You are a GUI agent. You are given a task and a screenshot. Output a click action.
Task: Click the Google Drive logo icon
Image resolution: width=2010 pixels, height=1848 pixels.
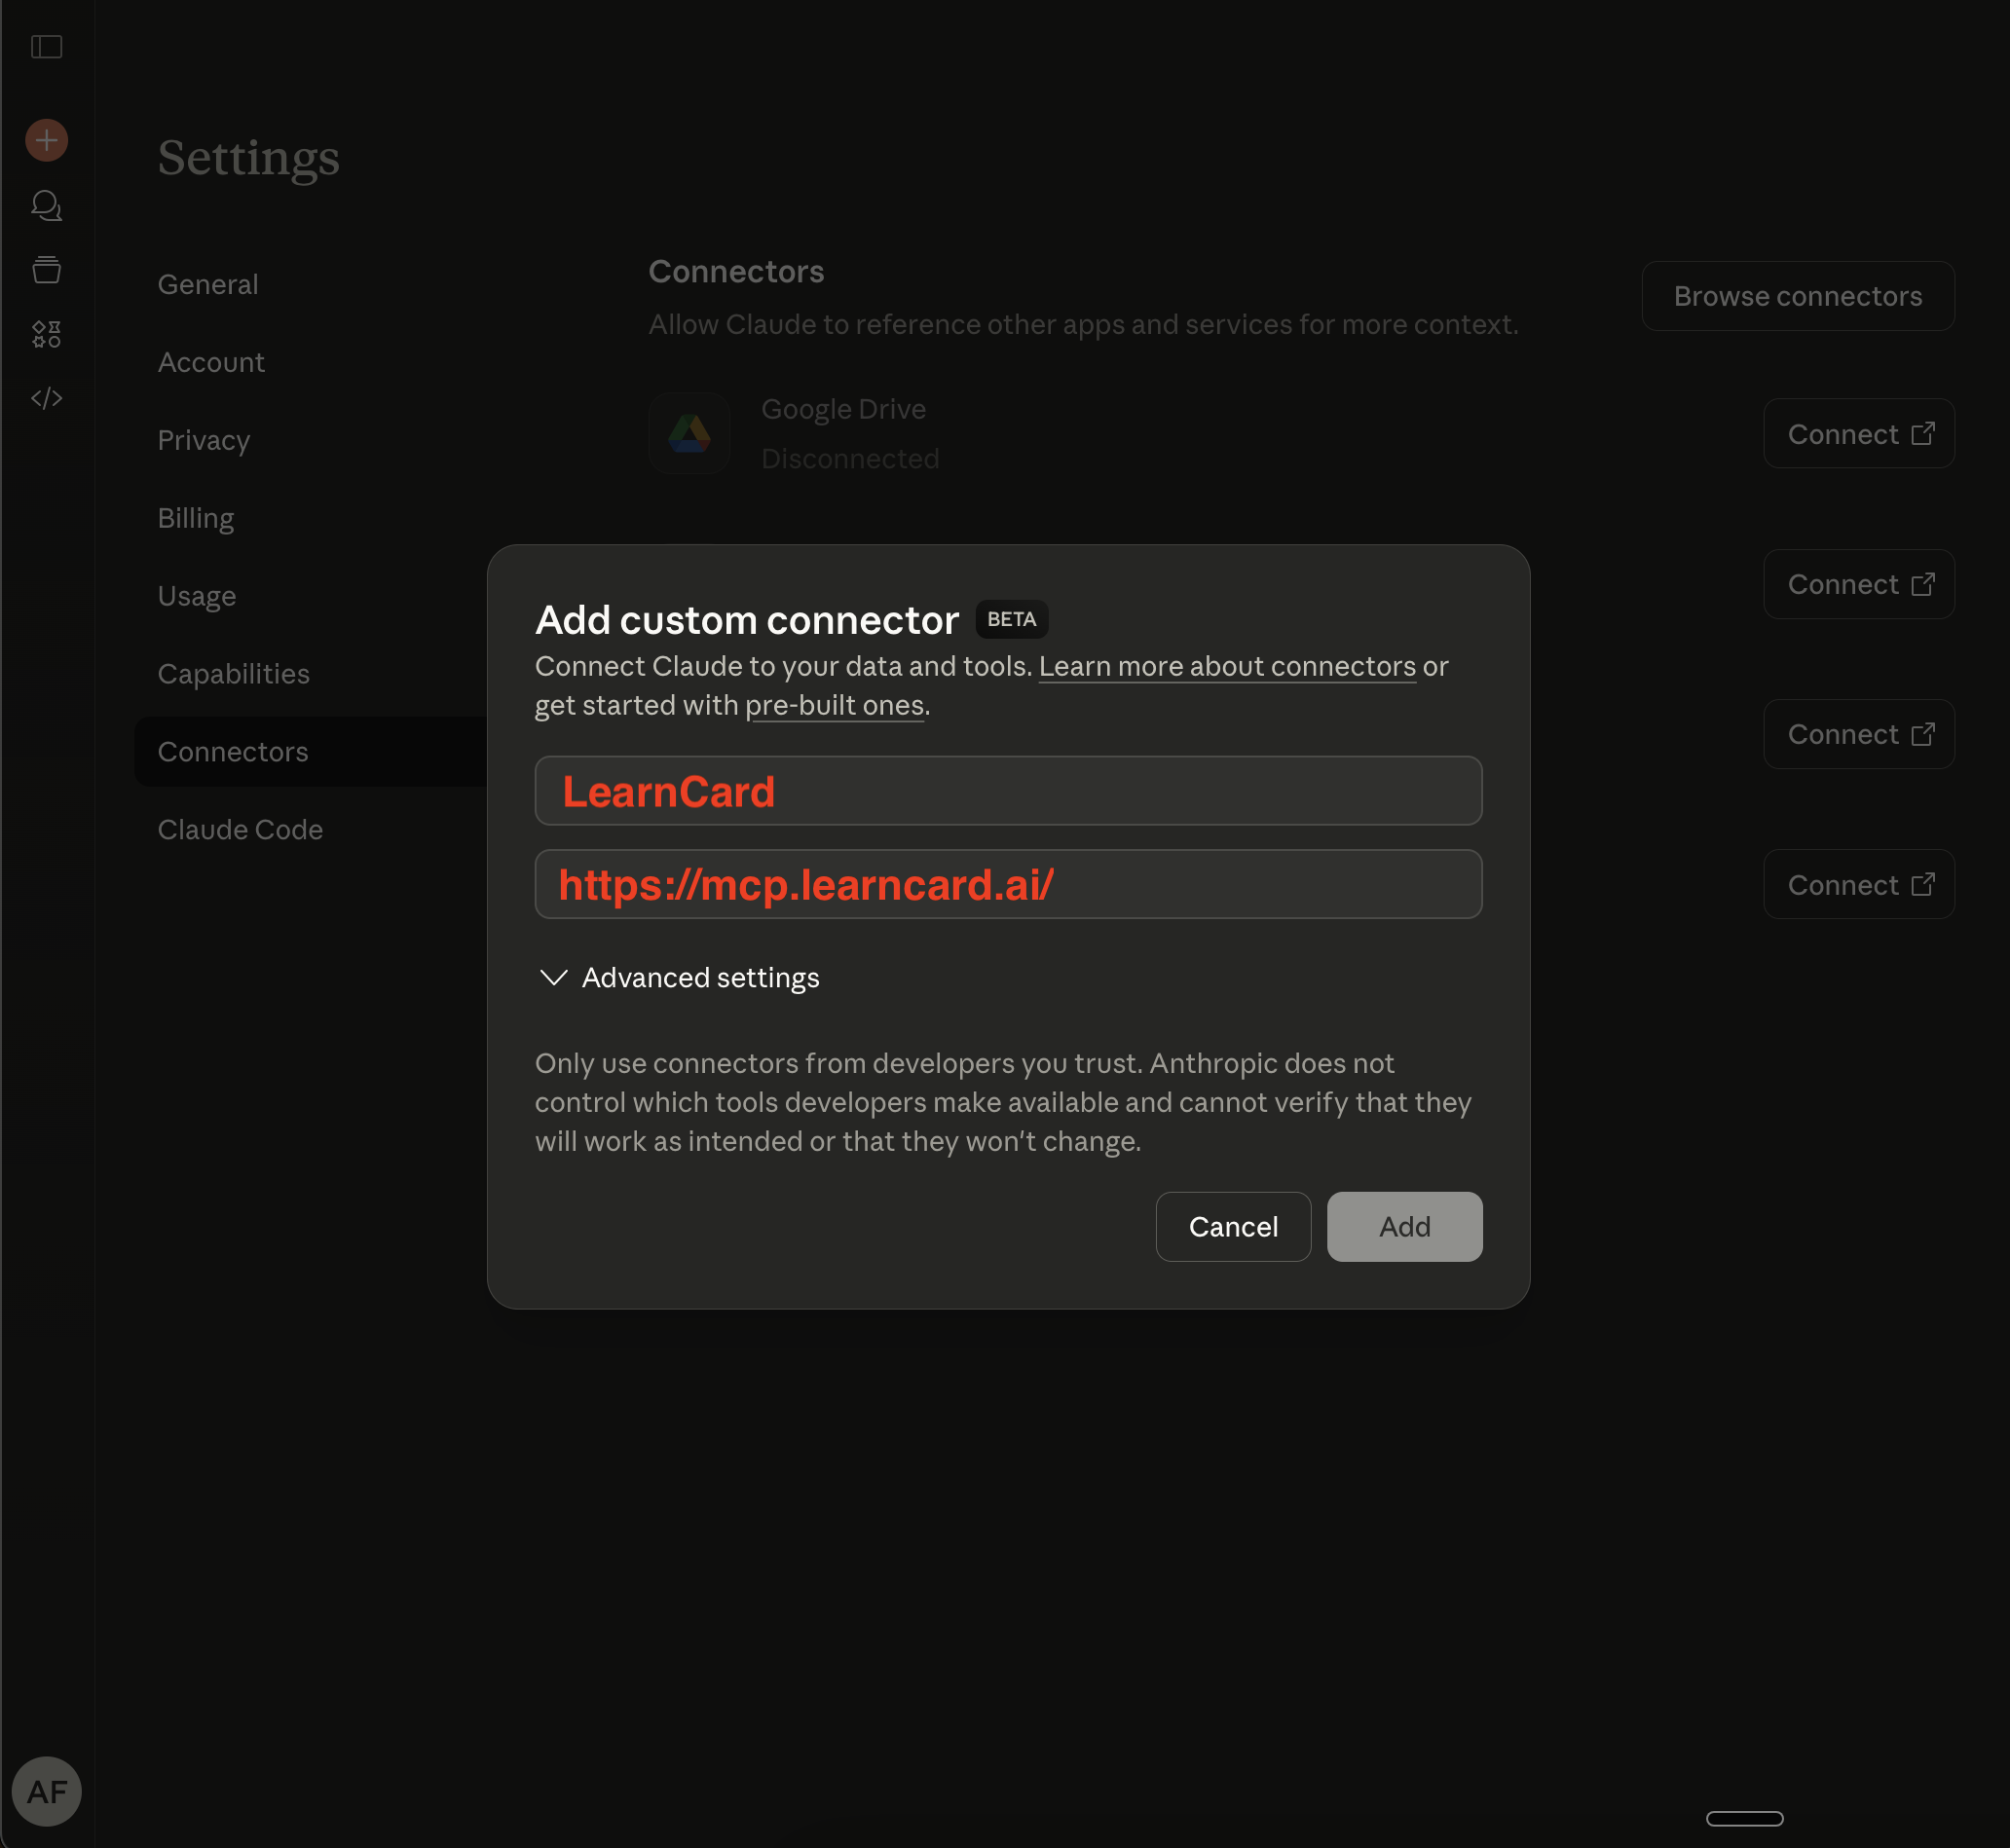coord(689,434)
